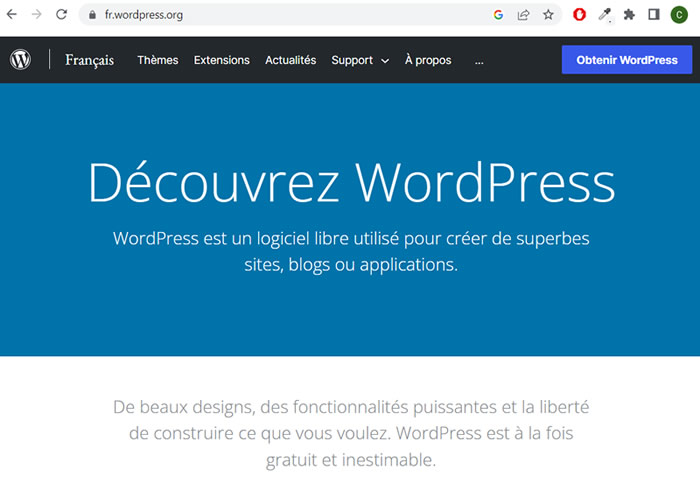Follow the À propos link

pyautogui.click(x=428, y=60)
